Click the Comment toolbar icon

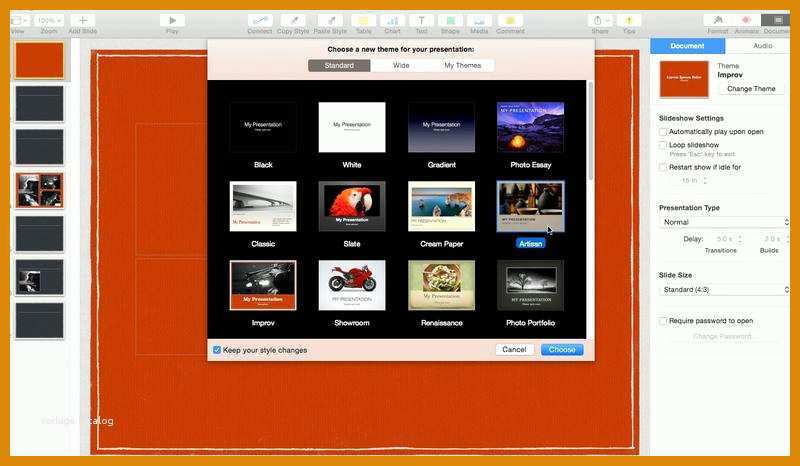pyautogui.click(x=510, y=20)
